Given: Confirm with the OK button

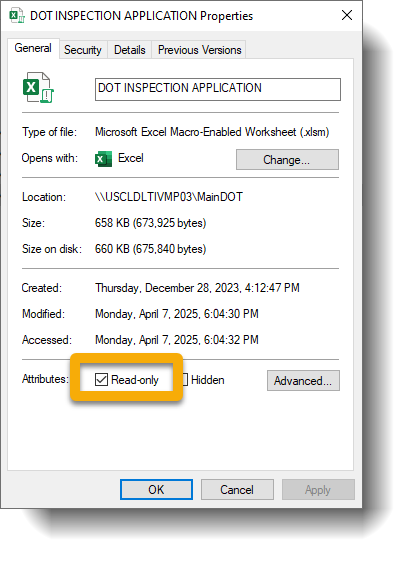Looking at the screenshot, I should pos(156,489).
